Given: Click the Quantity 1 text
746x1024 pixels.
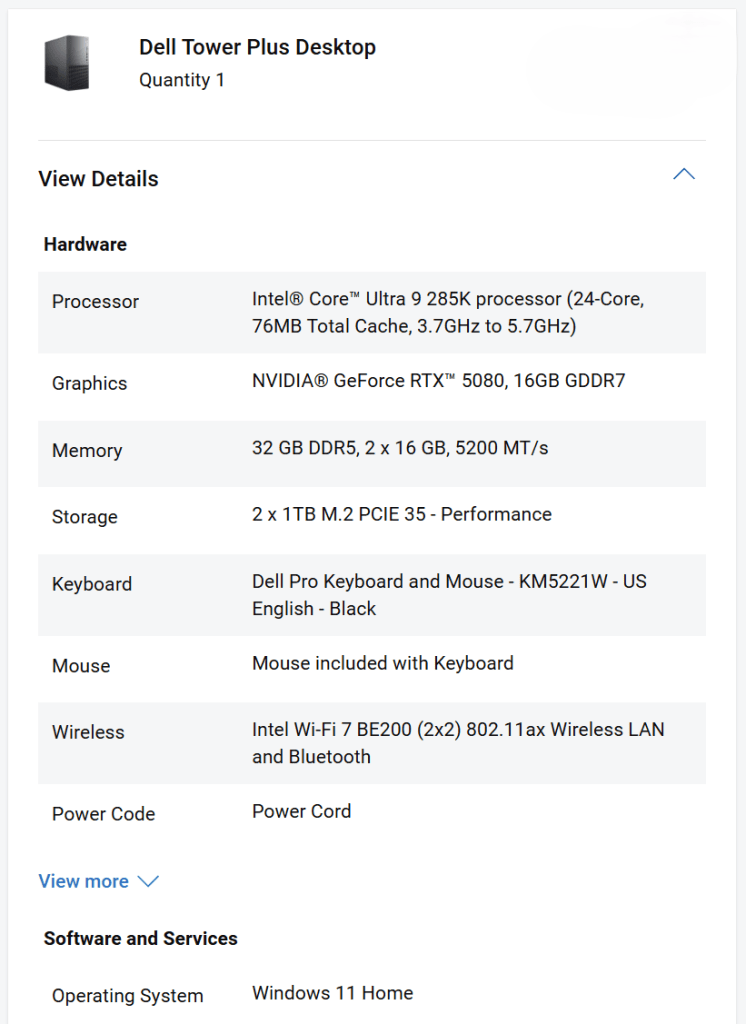Looking at the screenshot, I should tap(182, 80).
